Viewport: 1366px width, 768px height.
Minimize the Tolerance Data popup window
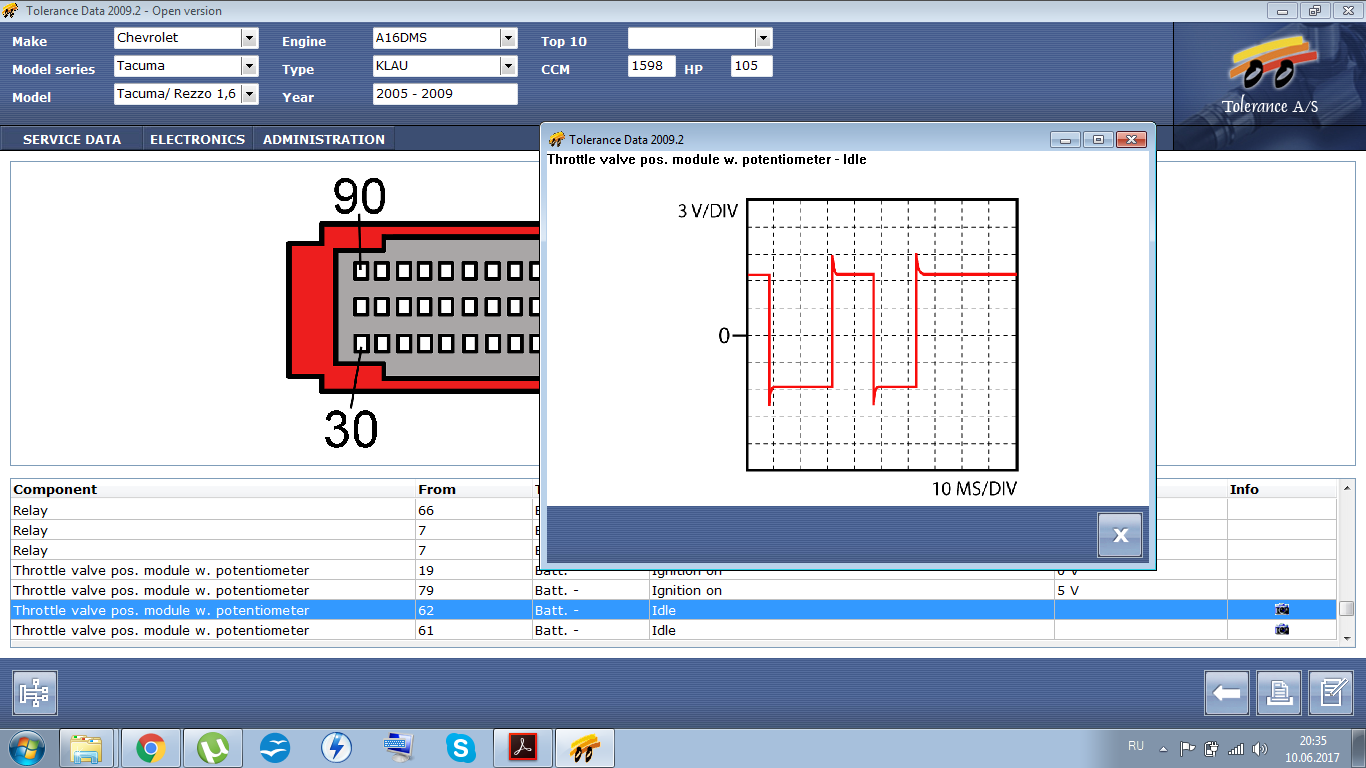click(x=1065, y=140)
